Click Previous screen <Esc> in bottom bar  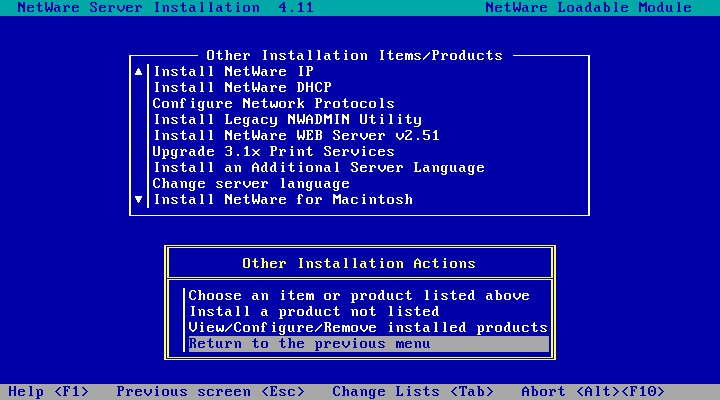210,392
